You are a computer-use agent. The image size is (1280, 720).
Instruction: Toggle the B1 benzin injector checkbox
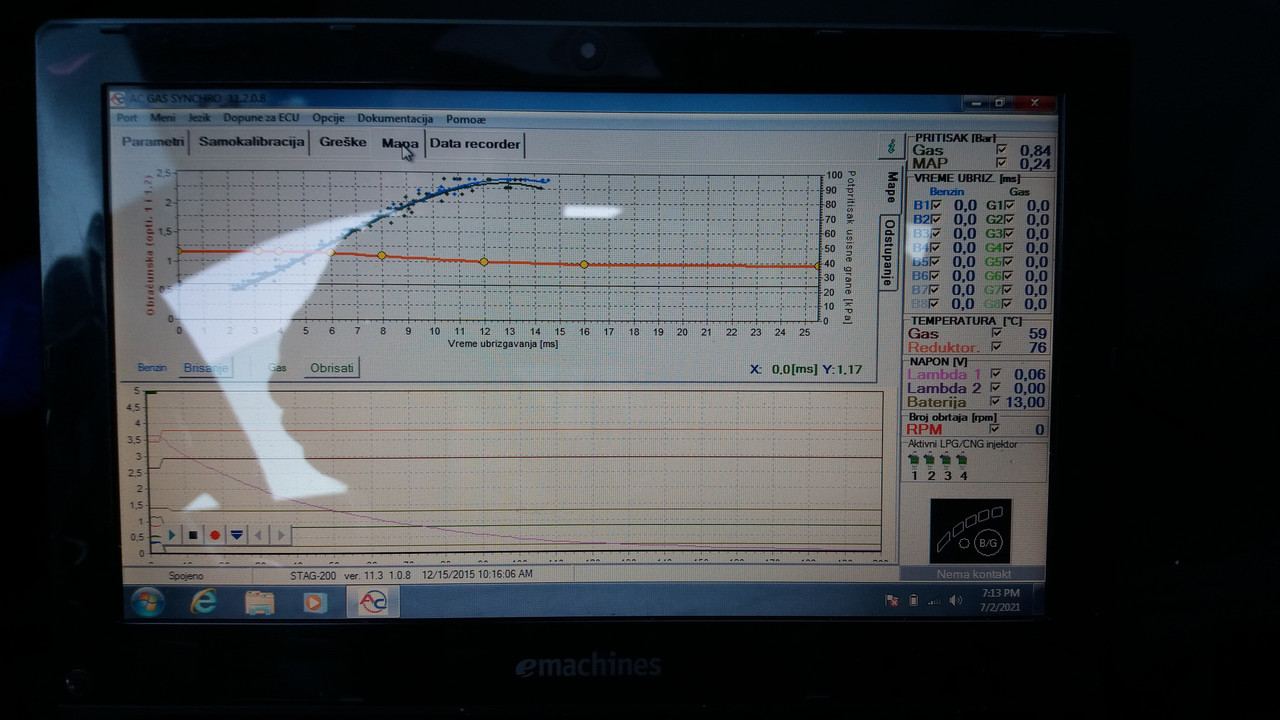(937, 205)
